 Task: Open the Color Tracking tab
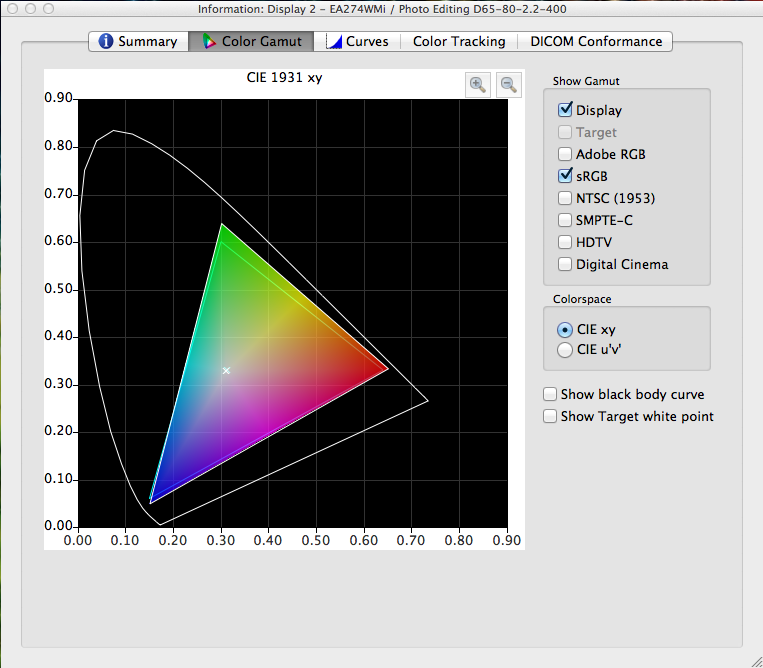point(459,41)
